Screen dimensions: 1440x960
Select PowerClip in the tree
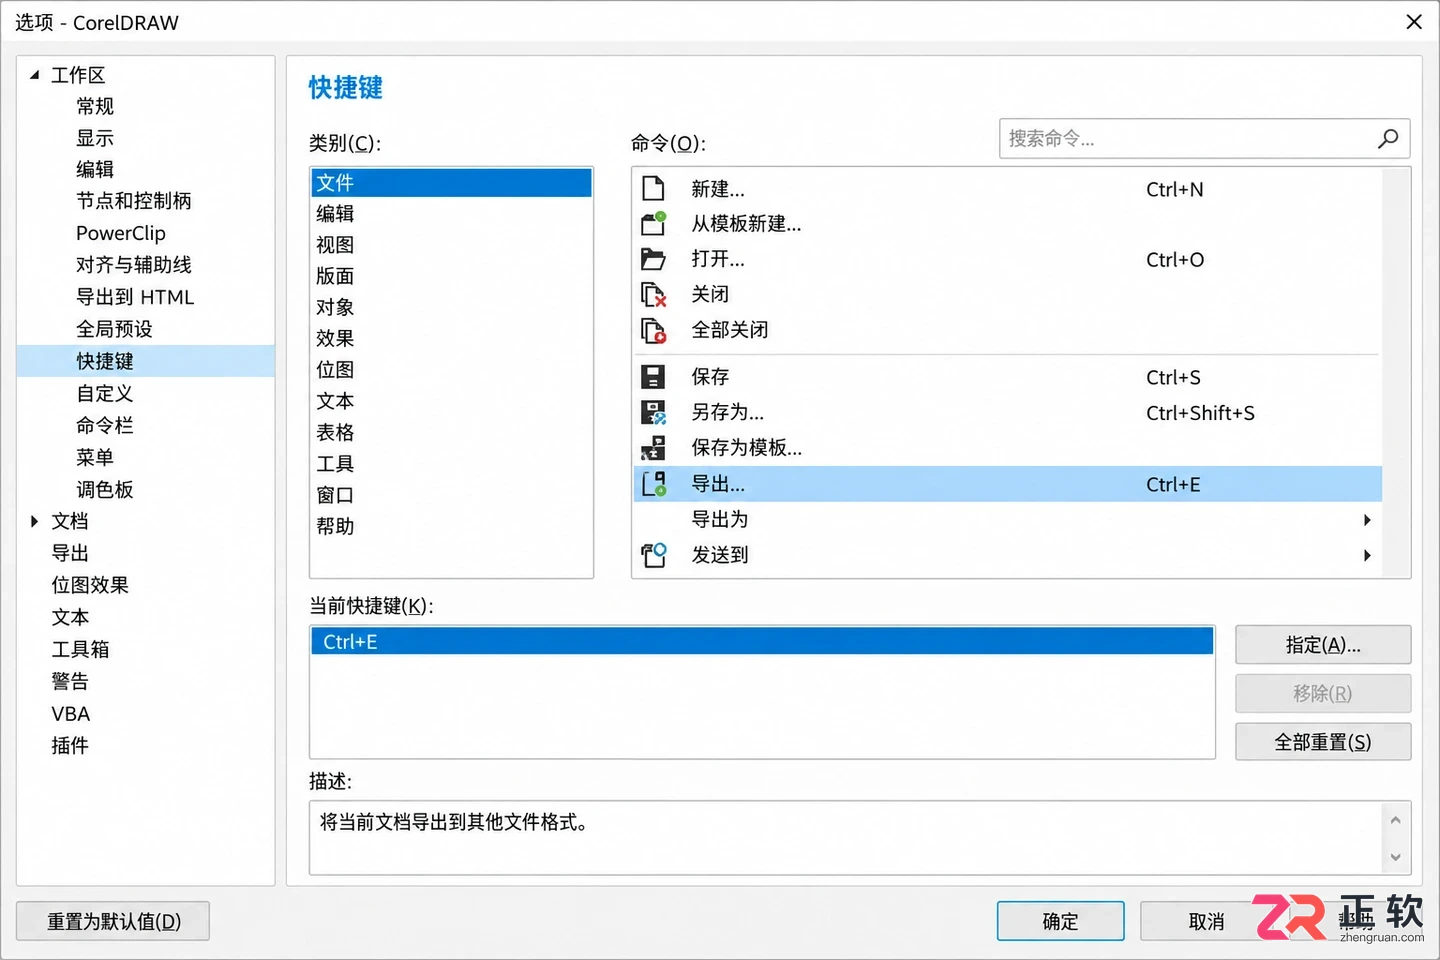coord(121,233)
